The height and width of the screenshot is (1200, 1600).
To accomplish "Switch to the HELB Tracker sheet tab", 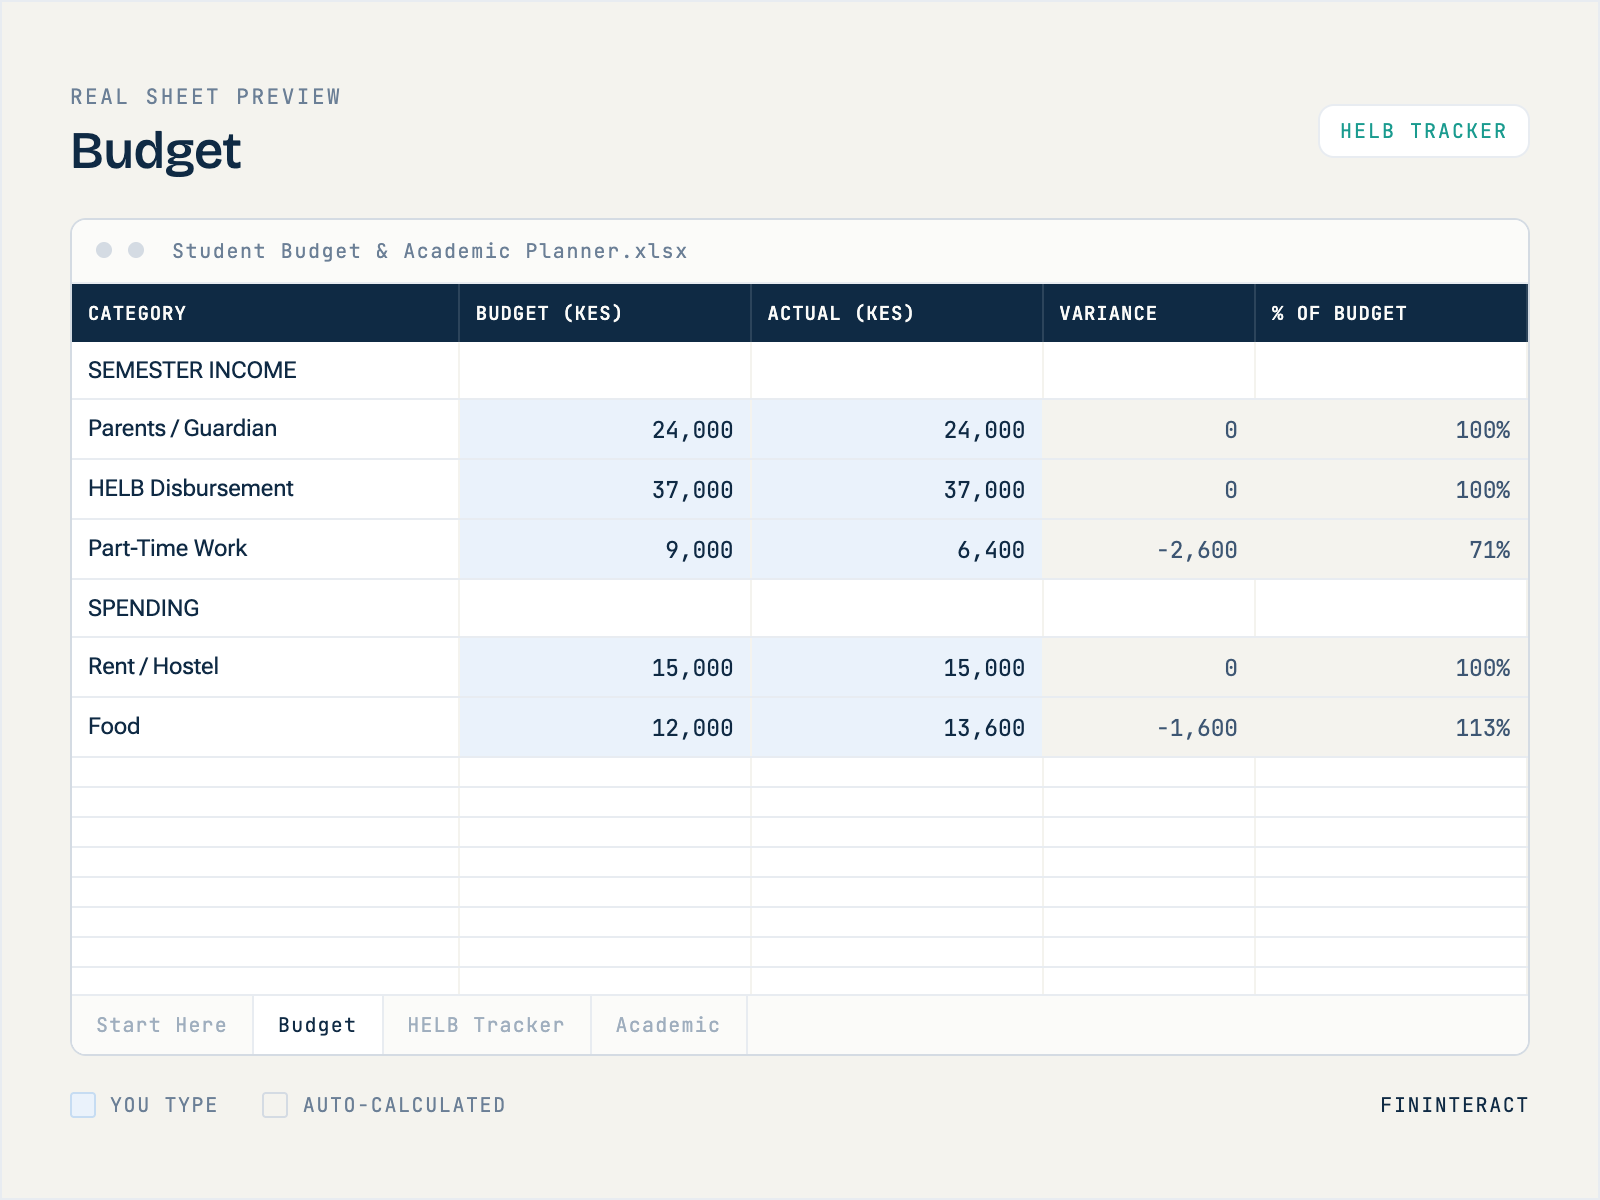I will 486,1025.
